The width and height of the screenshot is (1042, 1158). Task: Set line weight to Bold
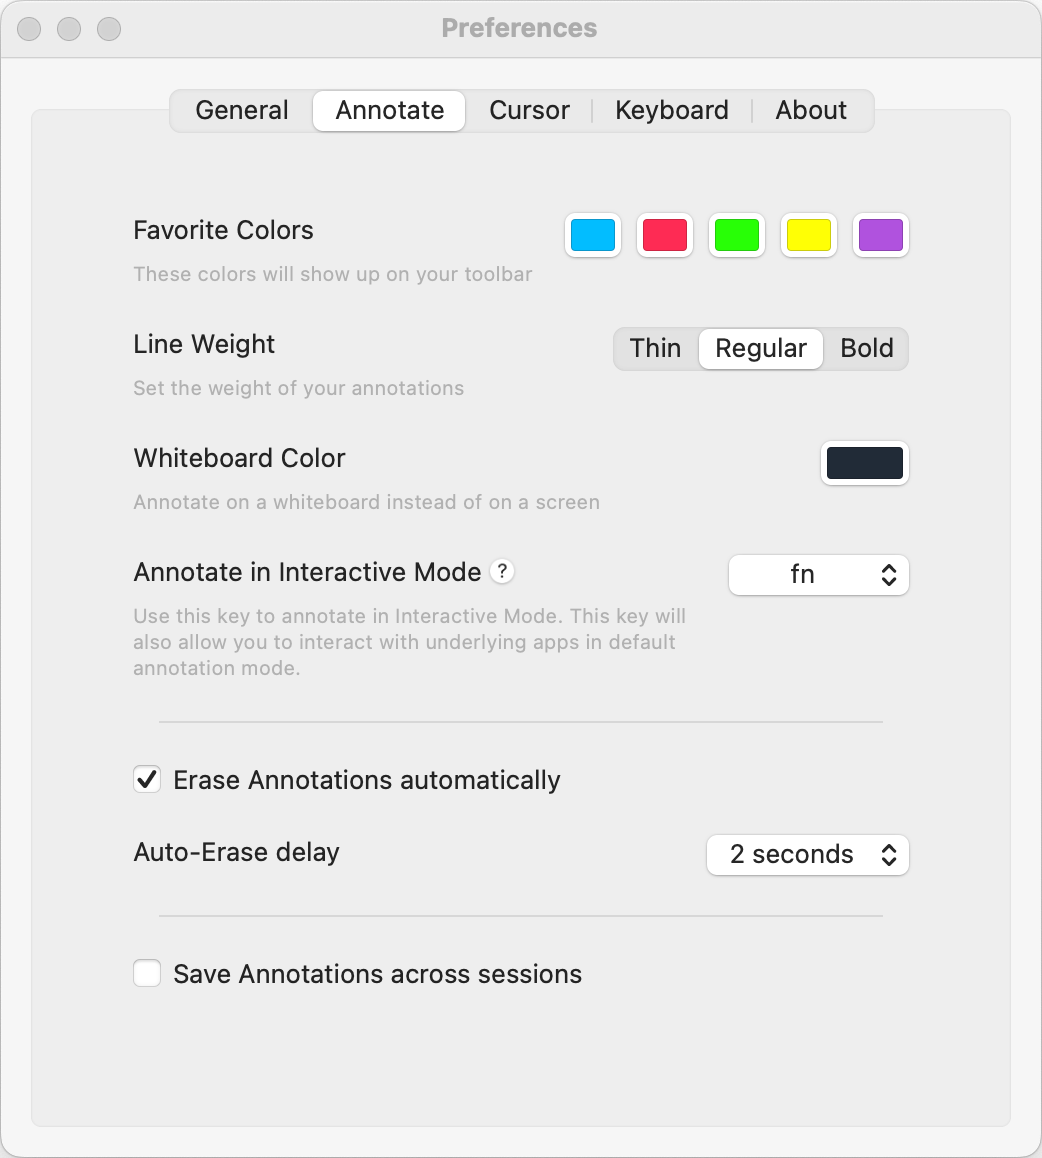[x=866, y=349]
